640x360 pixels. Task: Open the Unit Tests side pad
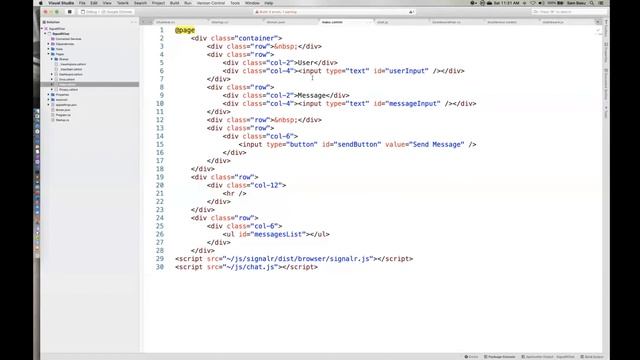(606, 112)
